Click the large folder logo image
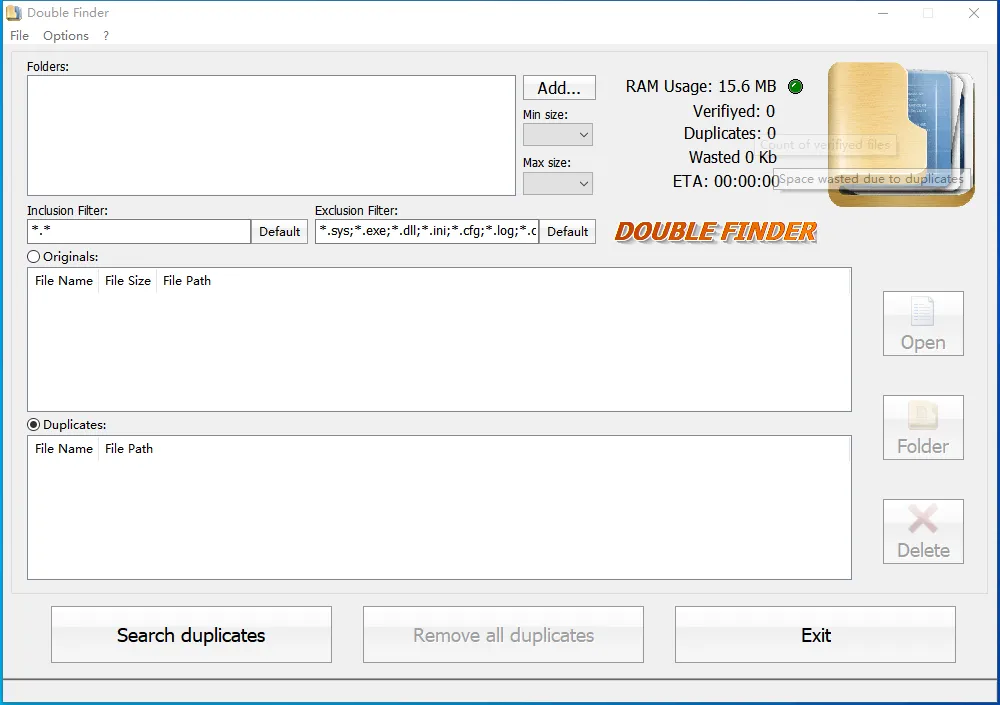1000x705 pixels. [x=901, y=134]
